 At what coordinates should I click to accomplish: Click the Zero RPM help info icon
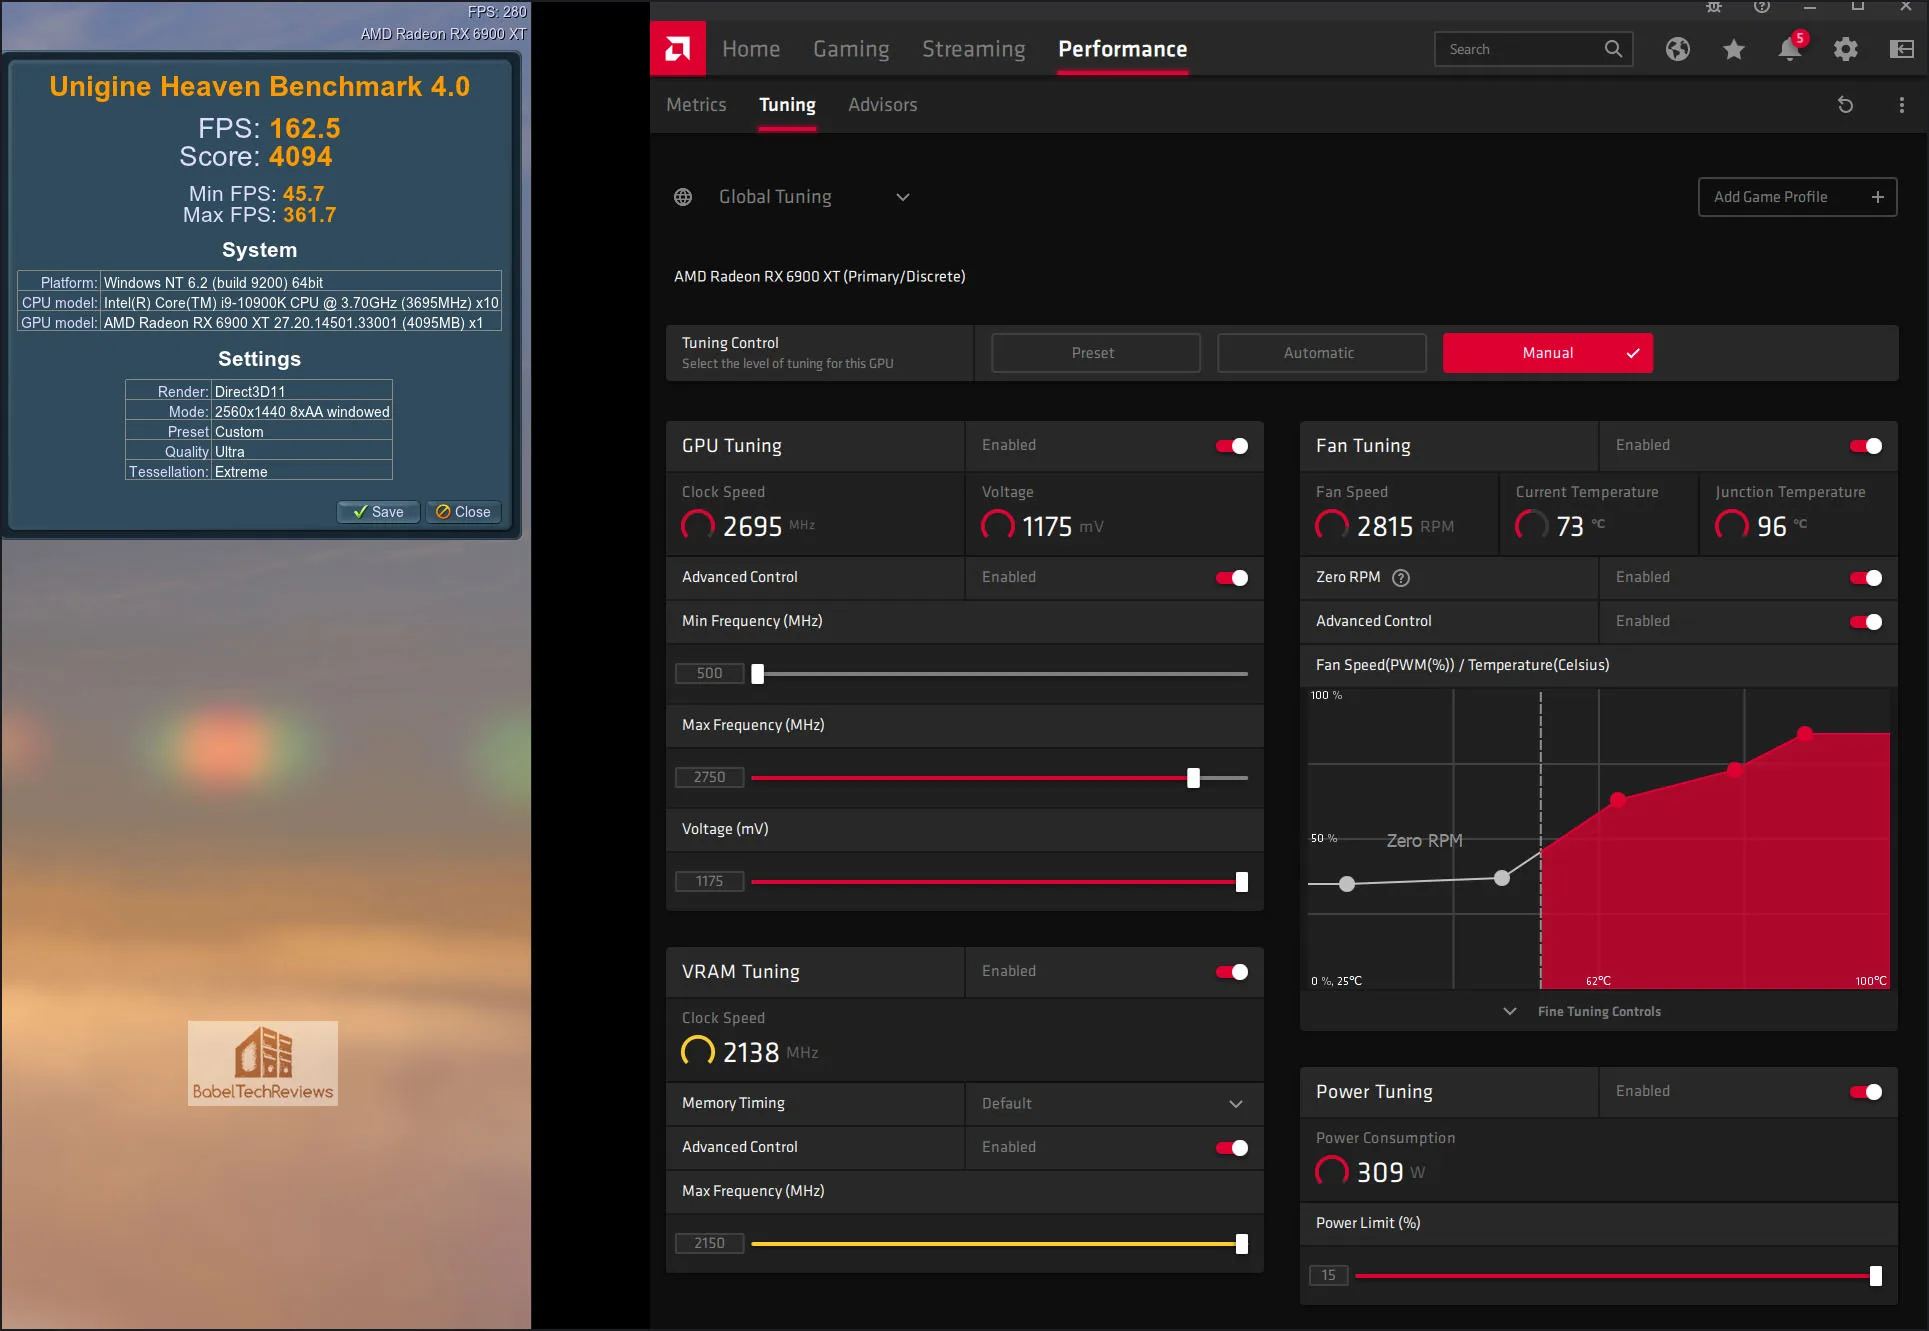[x=1401, y=577]
